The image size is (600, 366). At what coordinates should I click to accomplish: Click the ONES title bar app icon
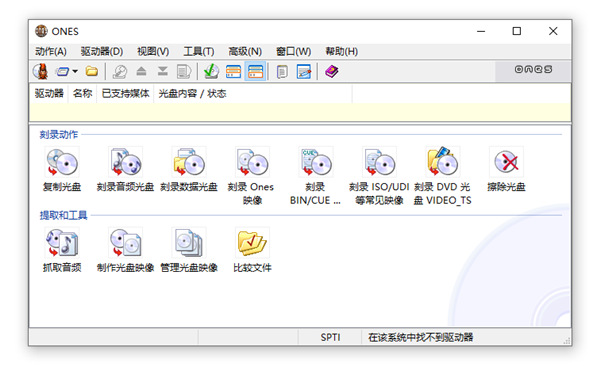[41, 31]
